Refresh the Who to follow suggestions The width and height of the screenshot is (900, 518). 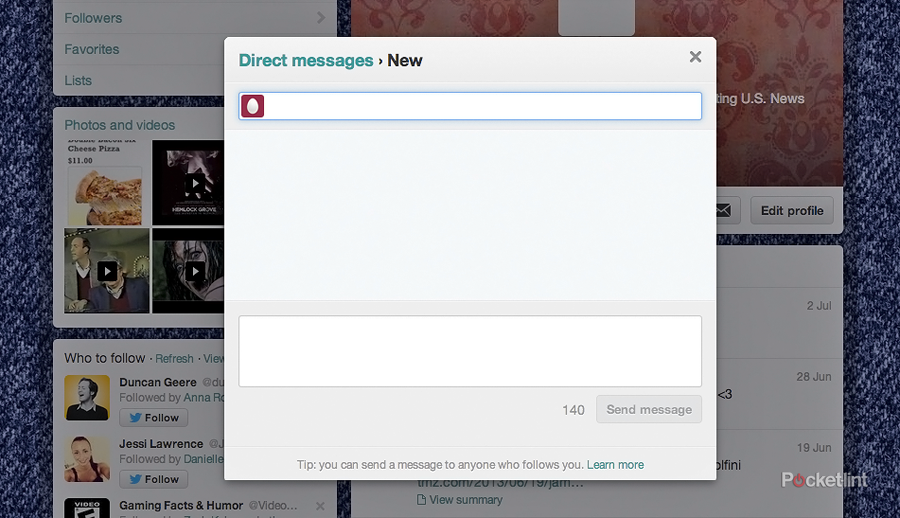[174, 359]
